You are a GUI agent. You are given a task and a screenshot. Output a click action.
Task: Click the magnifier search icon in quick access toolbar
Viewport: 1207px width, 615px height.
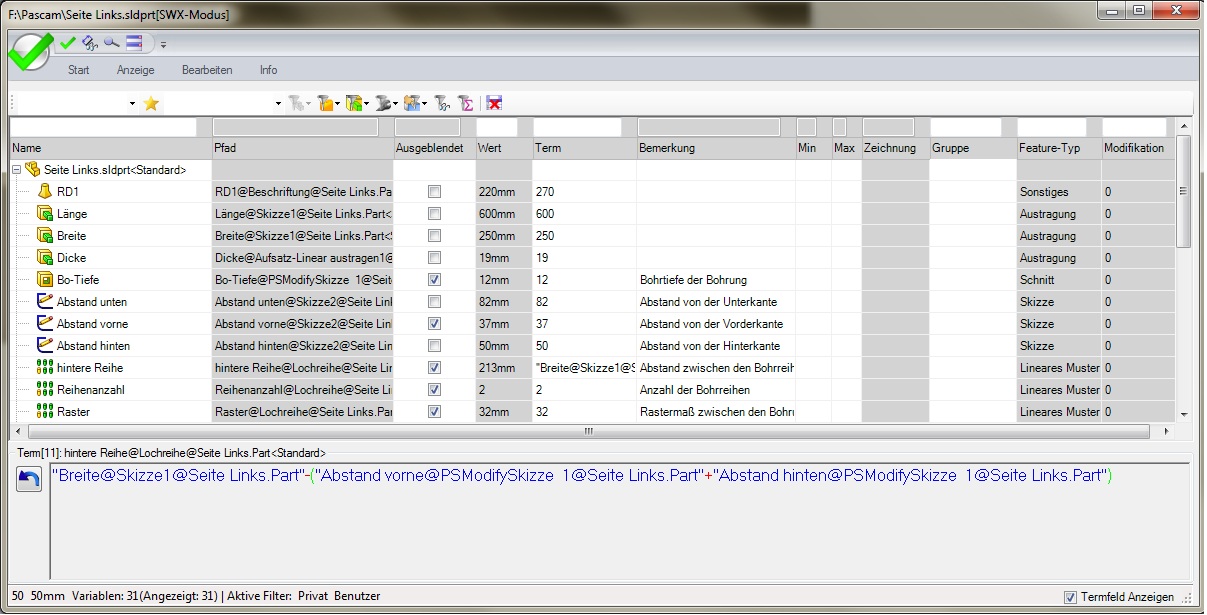(111, 43)
